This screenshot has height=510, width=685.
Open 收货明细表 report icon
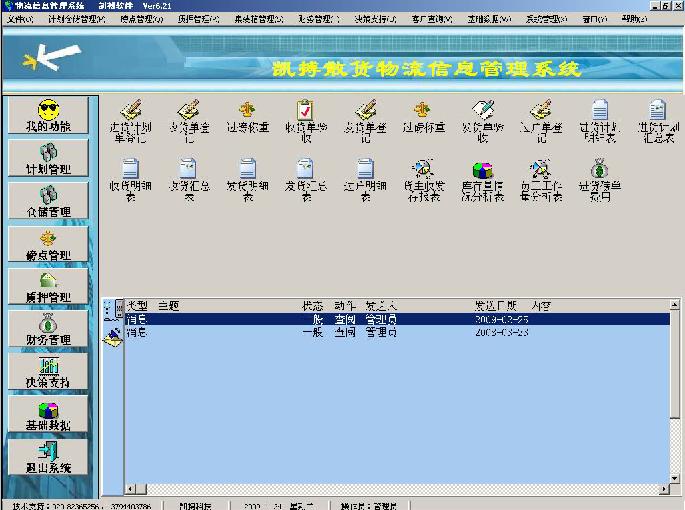(130, 180)
